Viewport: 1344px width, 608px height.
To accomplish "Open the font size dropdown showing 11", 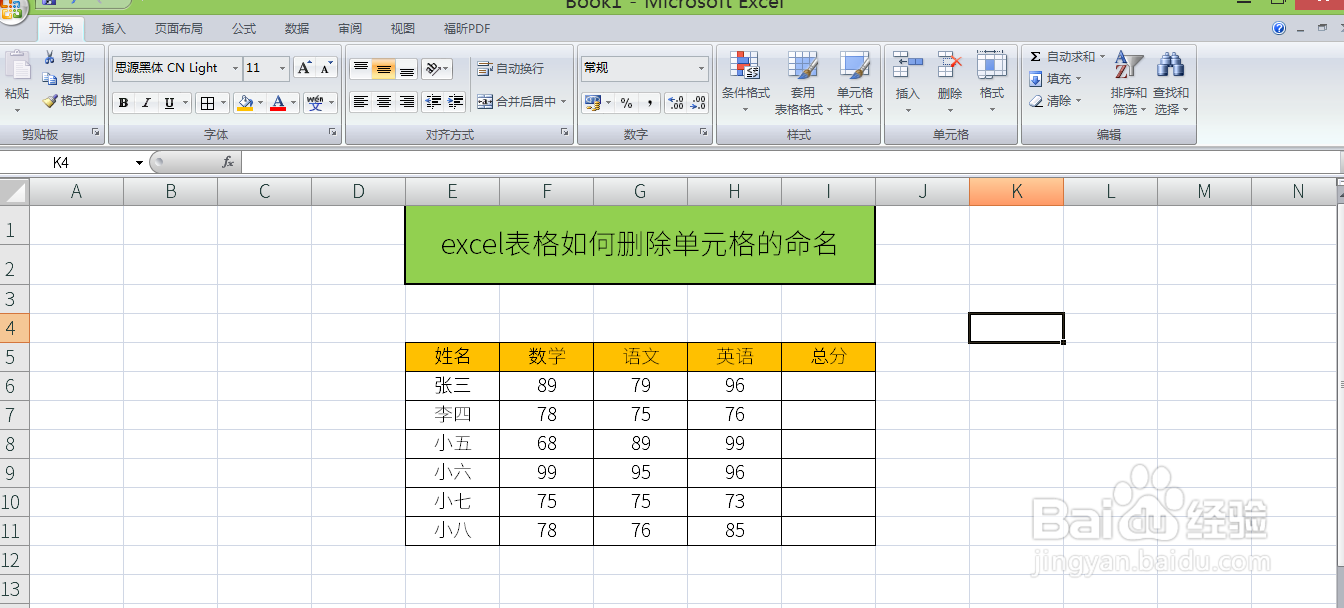I will [x=282, y=68].
